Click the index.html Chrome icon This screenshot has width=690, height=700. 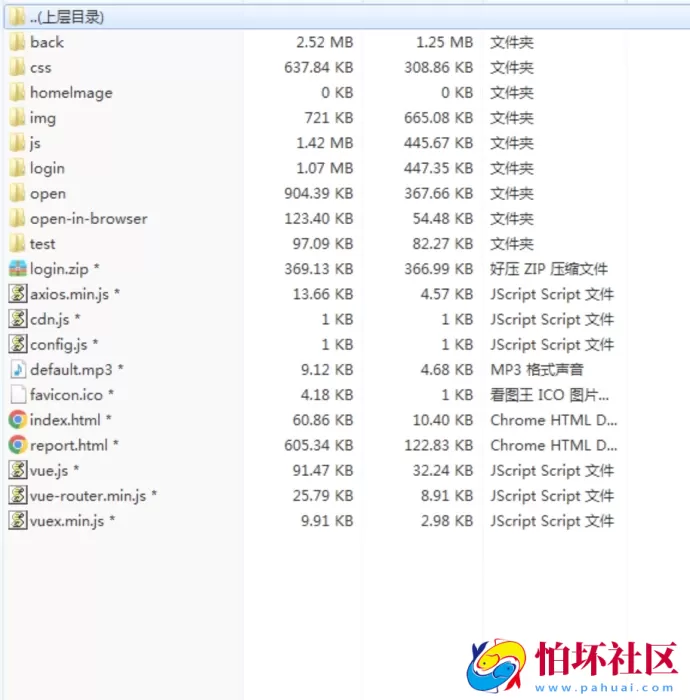coord(18,420)
